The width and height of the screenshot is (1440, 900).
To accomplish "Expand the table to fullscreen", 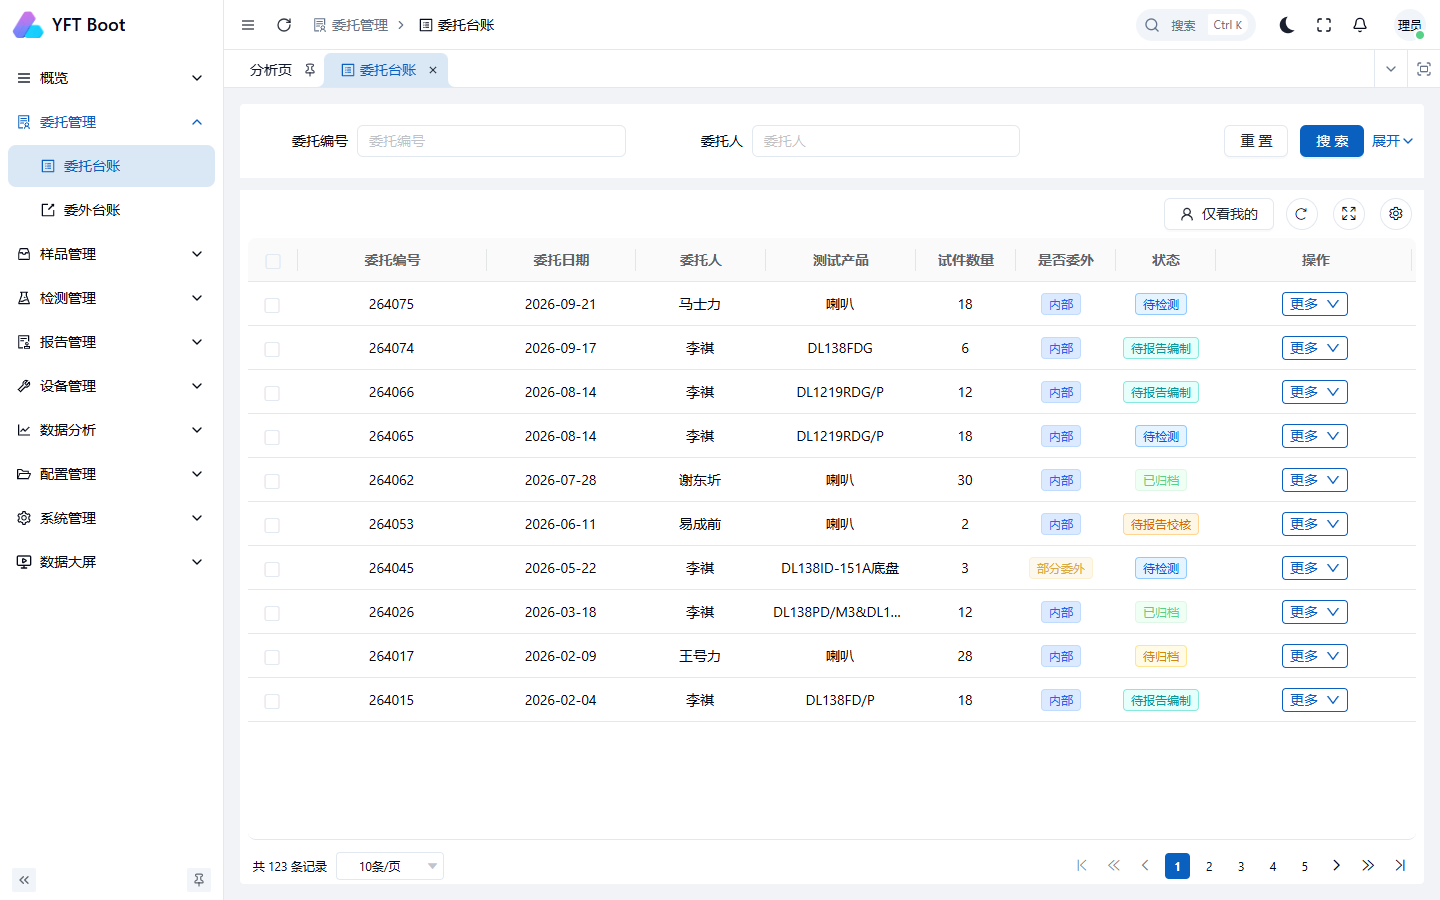I will (1349, 214).
